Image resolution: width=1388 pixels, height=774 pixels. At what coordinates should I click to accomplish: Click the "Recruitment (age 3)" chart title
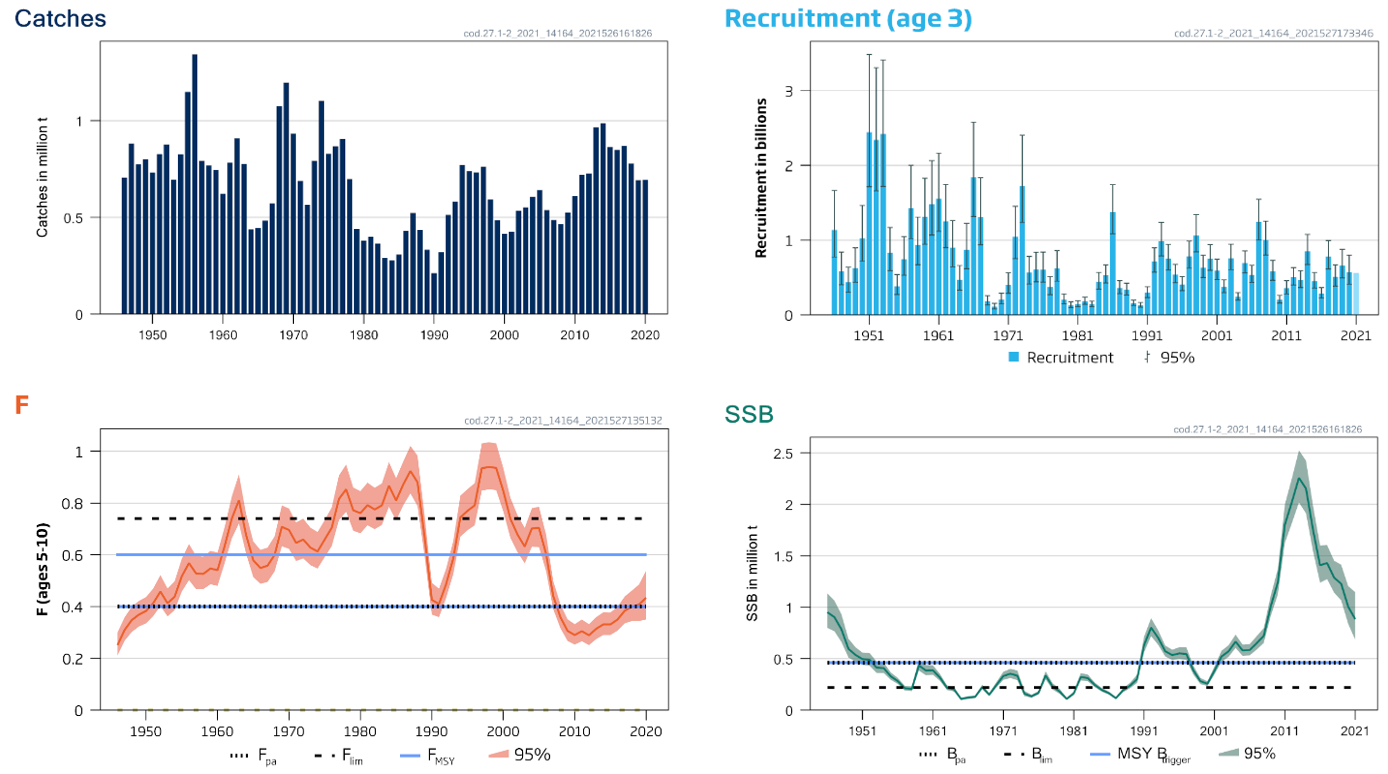click(x=848, y=18)
